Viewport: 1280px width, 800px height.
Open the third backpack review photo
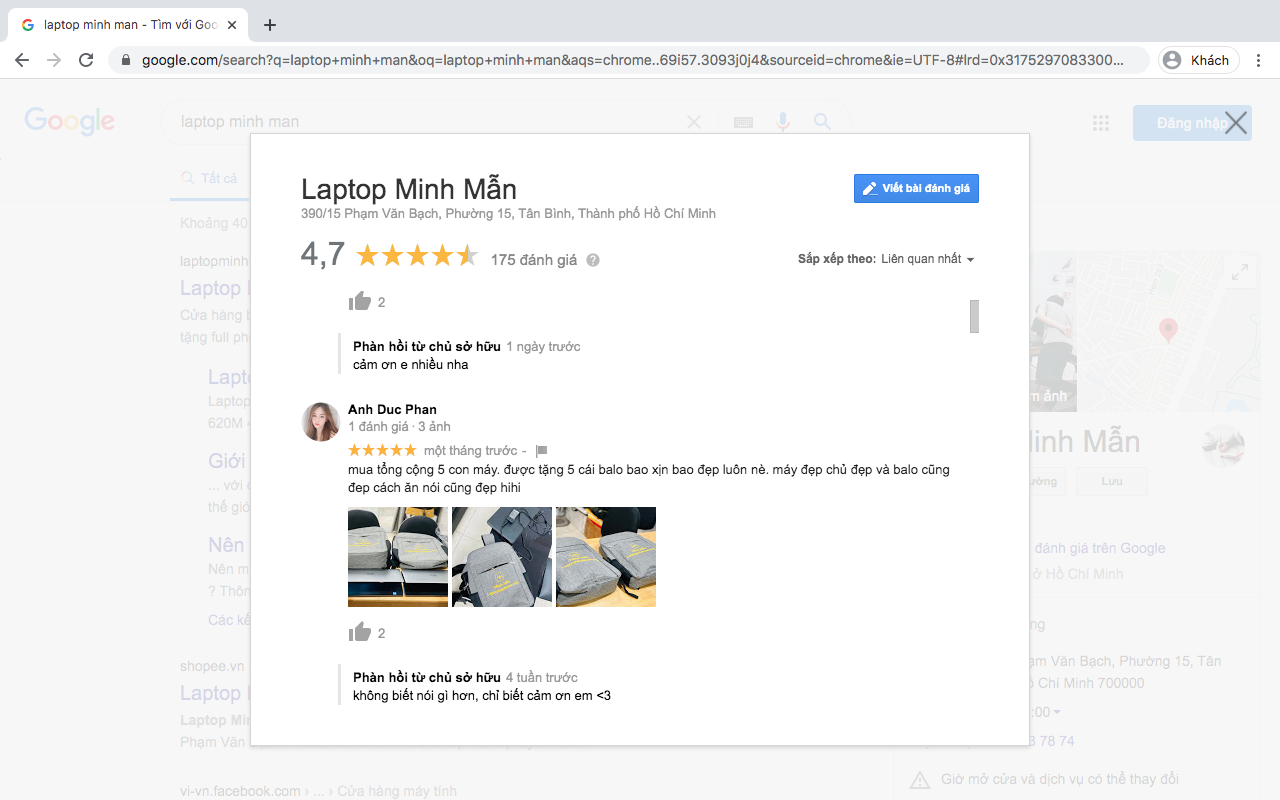coord(606,557)
